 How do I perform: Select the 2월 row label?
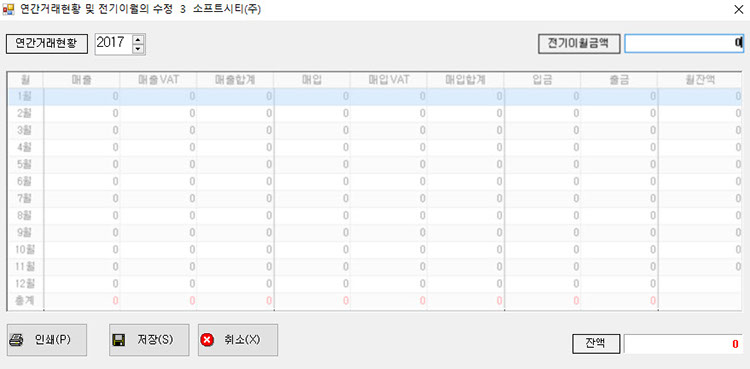pos(25,113)
